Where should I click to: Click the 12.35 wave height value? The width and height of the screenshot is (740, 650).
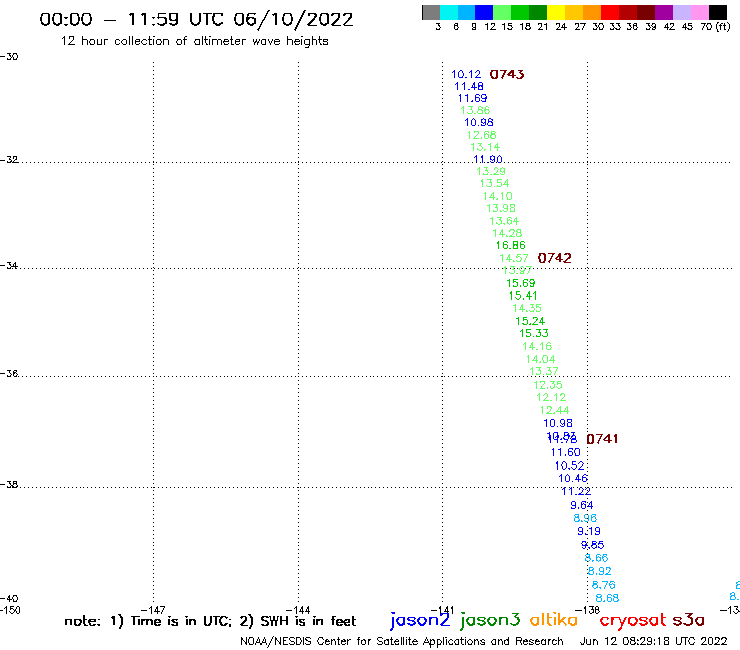548,385
